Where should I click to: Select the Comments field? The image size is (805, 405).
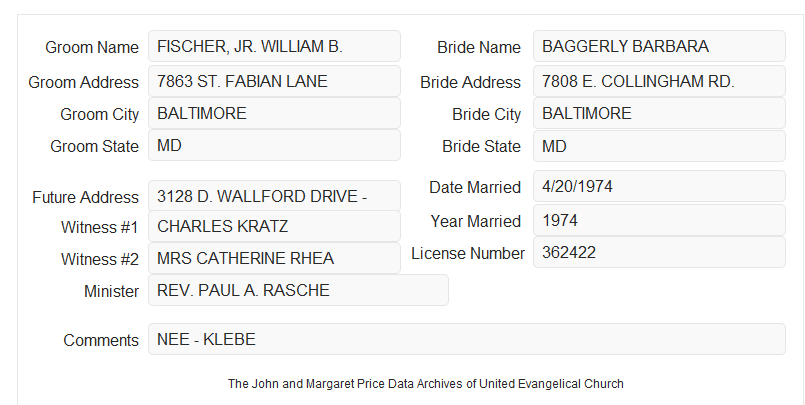click(x=467, y=339)
